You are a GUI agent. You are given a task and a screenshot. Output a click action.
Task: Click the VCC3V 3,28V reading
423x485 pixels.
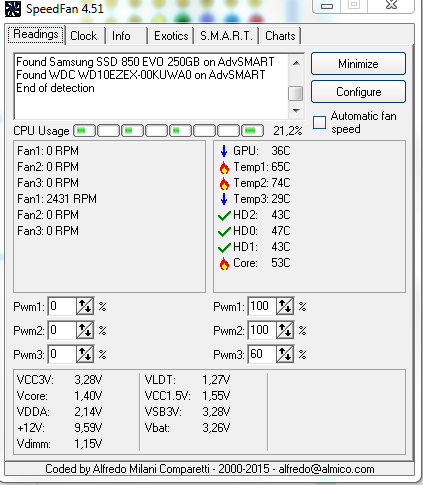click(59, 380)
